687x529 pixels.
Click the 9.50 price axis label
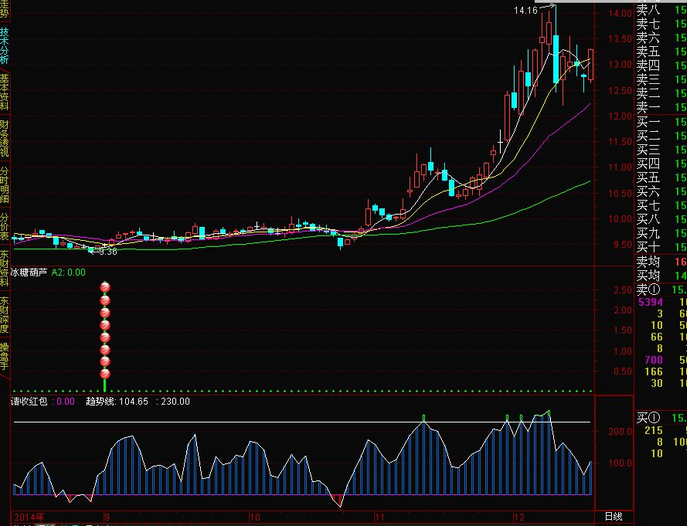pyautogui.click(x=622, y=245)
